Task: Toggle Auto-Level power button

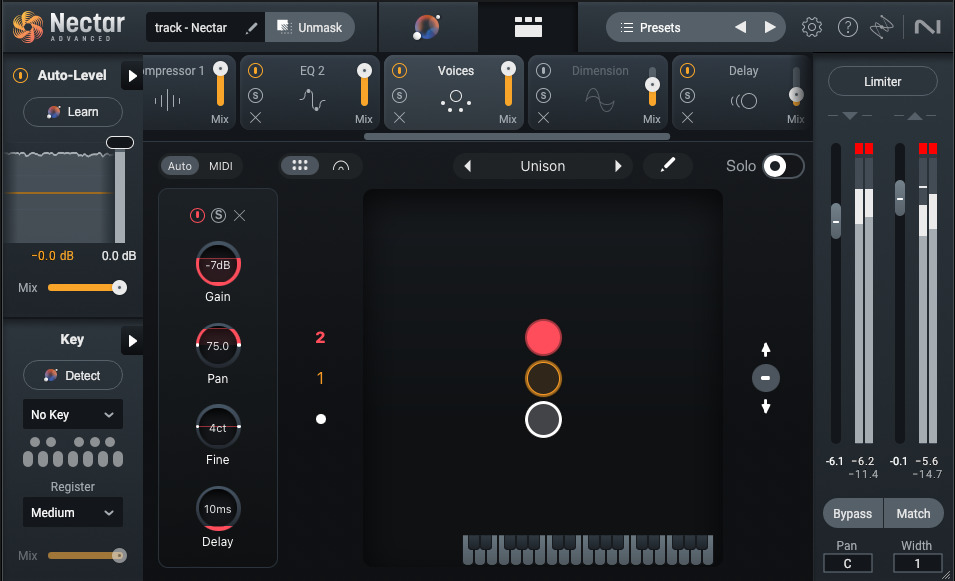Action: coord(21,76)
